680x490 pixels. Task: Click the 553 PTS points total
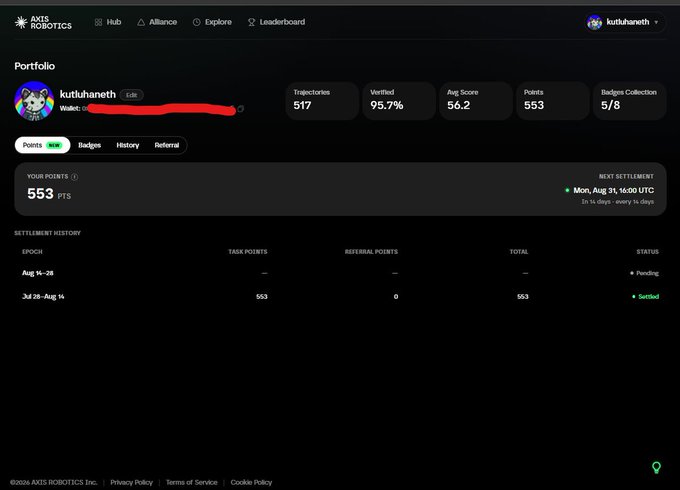click(x=49, y=194)
